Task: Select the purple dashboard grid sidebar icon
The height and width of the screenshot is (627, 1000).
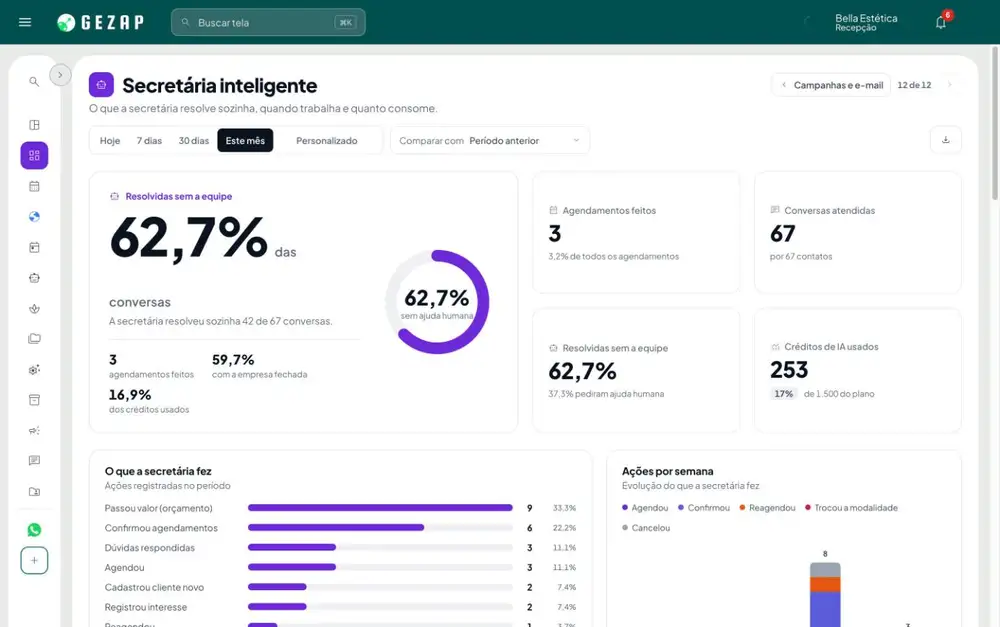Action: click(x=34, y=155)
